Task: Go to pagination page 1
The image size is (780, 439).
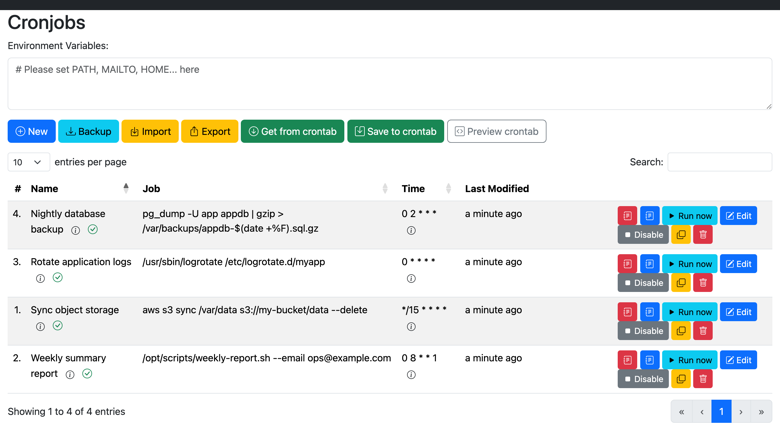Action: [x=721, y=412]
